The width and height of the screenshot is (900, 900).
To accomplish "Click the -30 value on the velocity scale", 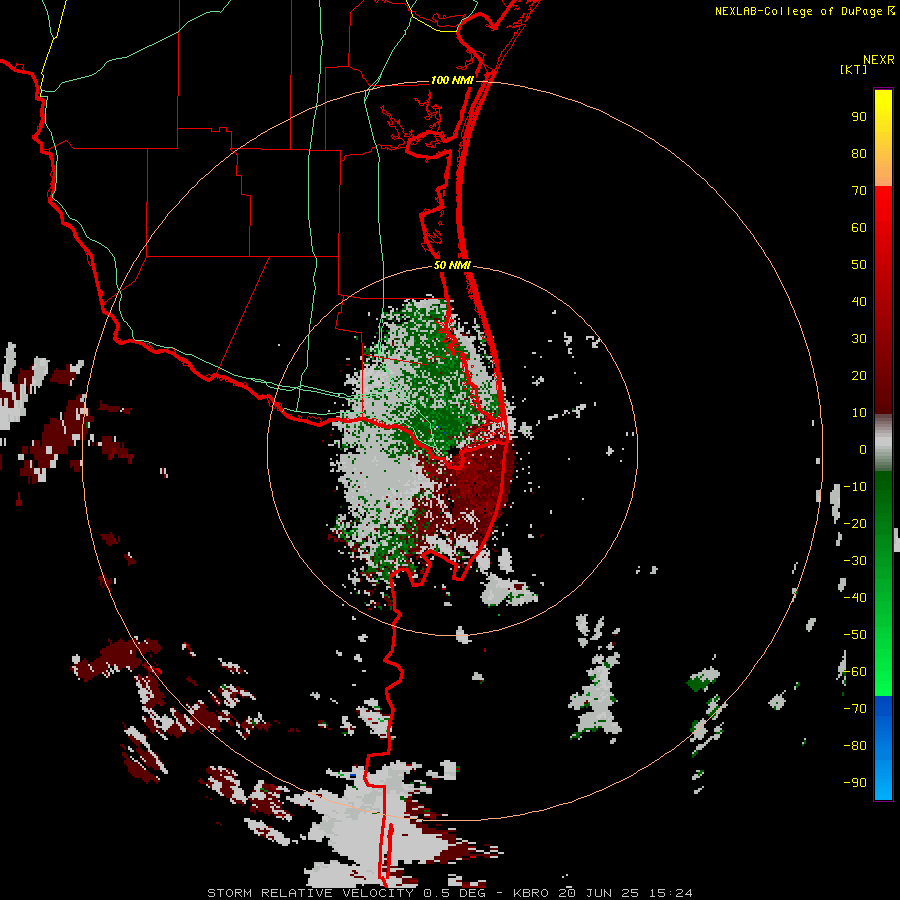I will click(x=855, y=561).
